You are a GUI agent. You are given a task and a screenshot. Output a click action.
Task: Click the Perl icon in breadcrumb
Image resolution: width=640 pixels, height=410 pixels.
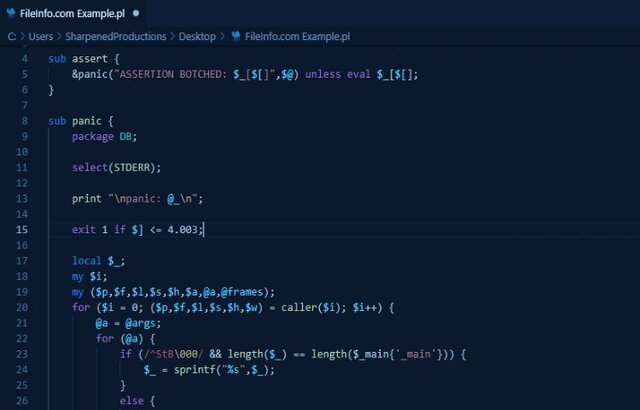[236, 36]
